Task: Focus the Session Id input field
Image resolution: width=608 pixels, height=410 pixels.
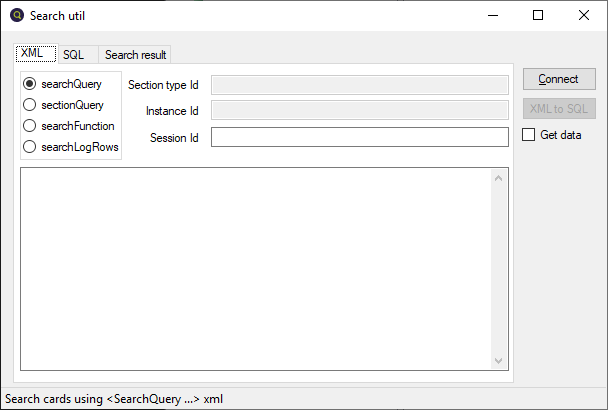Action: tap(359, 137)
